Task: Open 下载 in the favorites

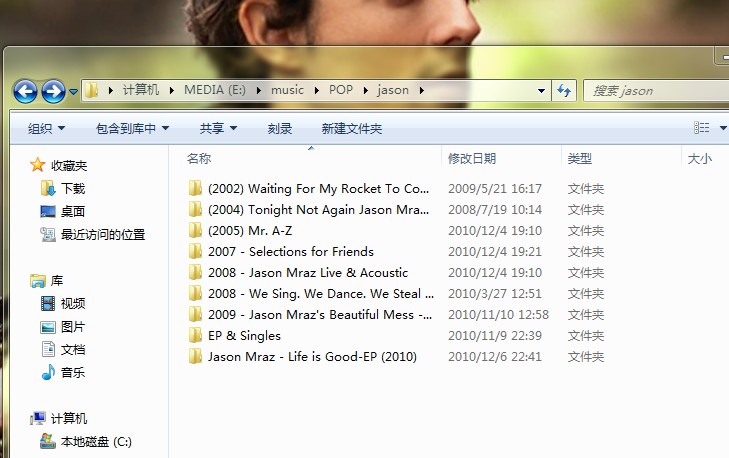Action: click(73, 188)
